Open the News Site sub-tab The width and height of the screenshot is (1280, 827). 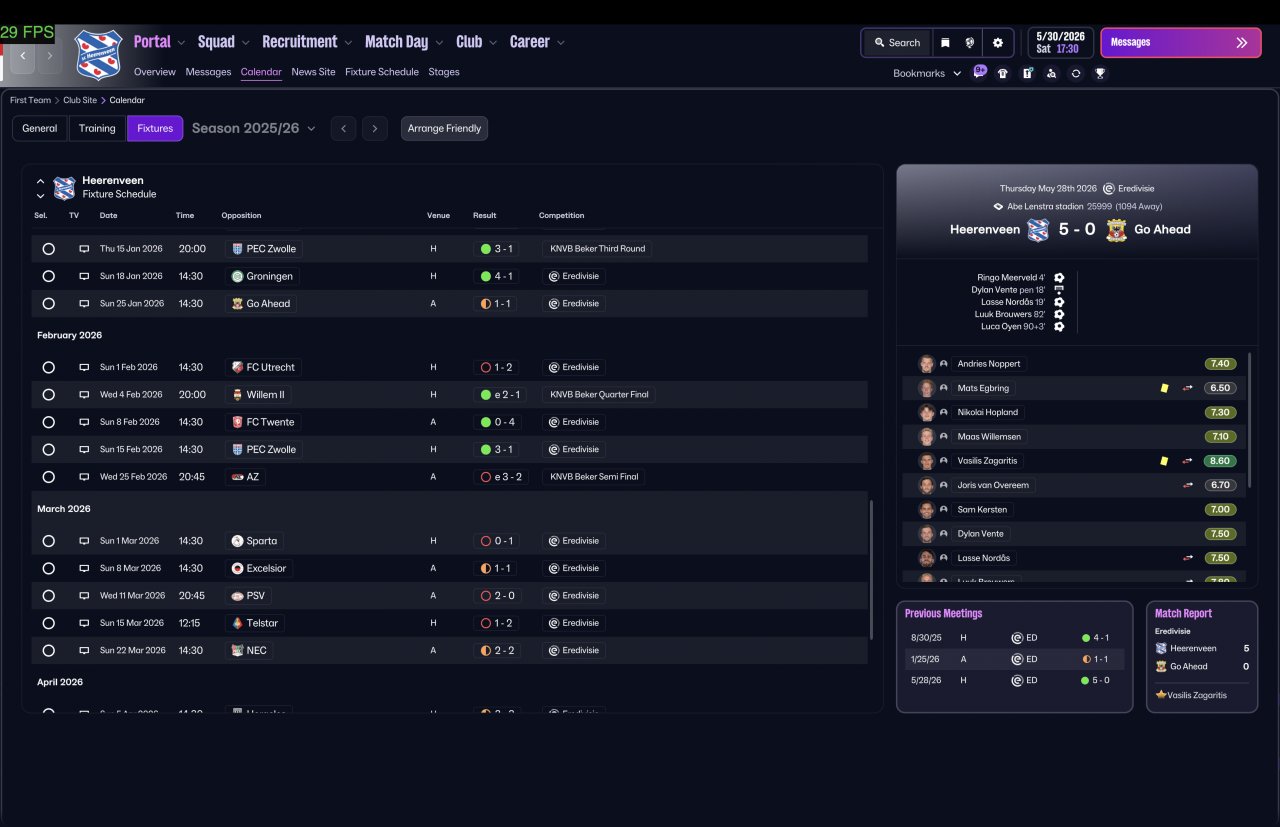coord(314,72)
